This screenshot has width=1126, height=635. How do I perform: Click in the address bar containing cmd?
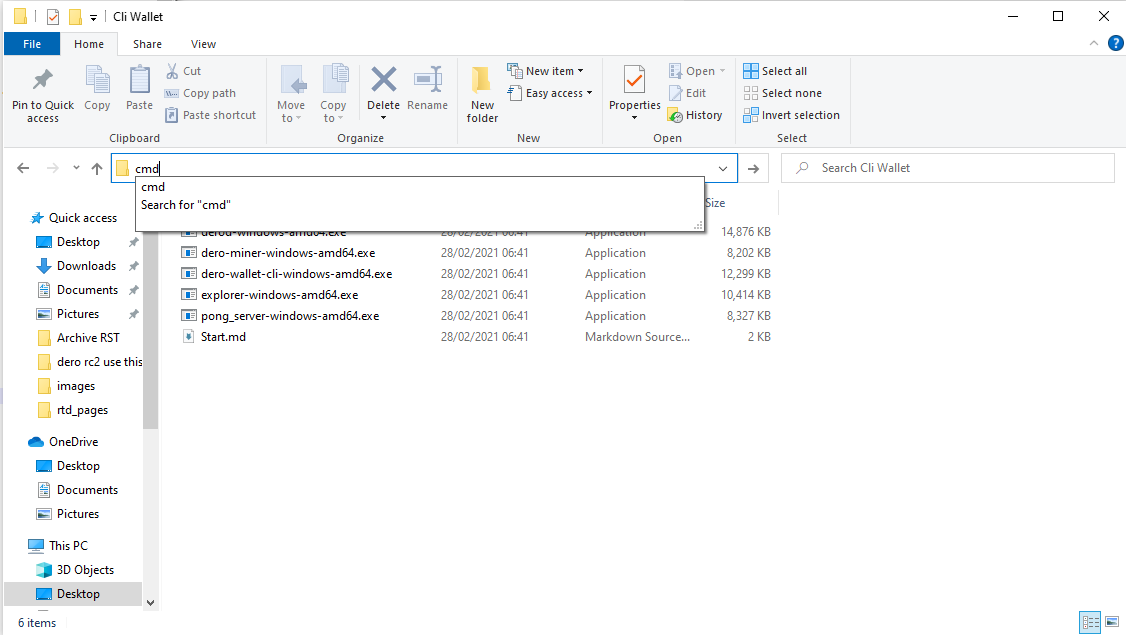tap(424, 168)
